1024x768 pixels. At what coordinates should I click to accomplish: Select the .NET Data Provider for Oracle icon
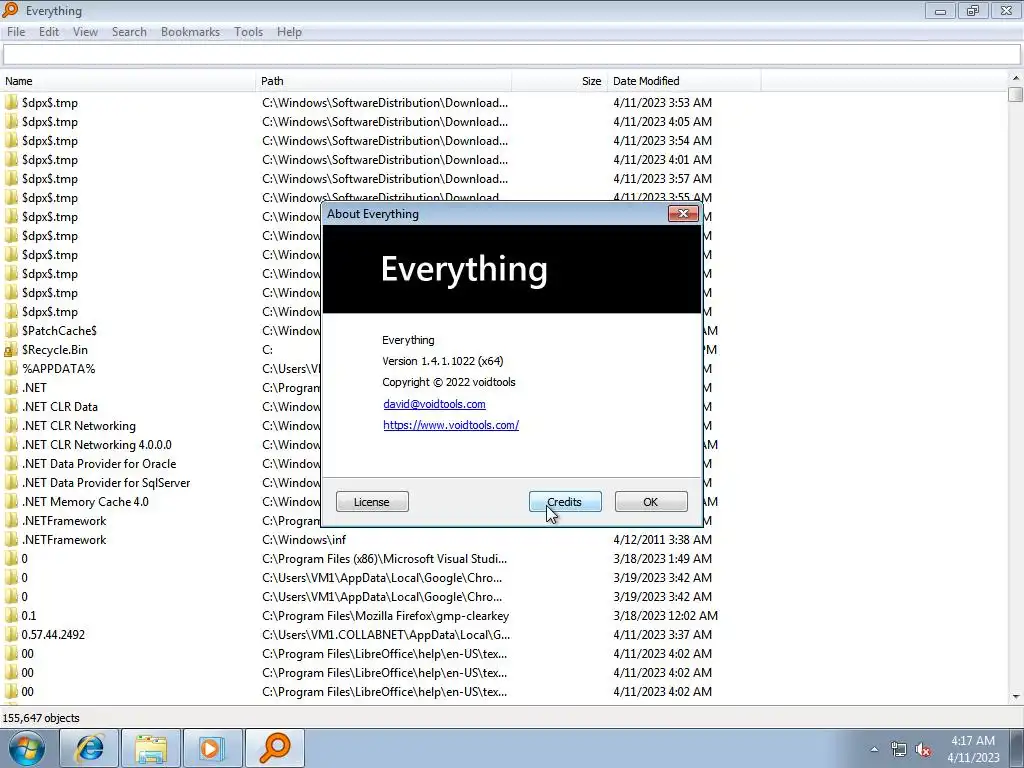pyautogui.click(x=11, y=464)
